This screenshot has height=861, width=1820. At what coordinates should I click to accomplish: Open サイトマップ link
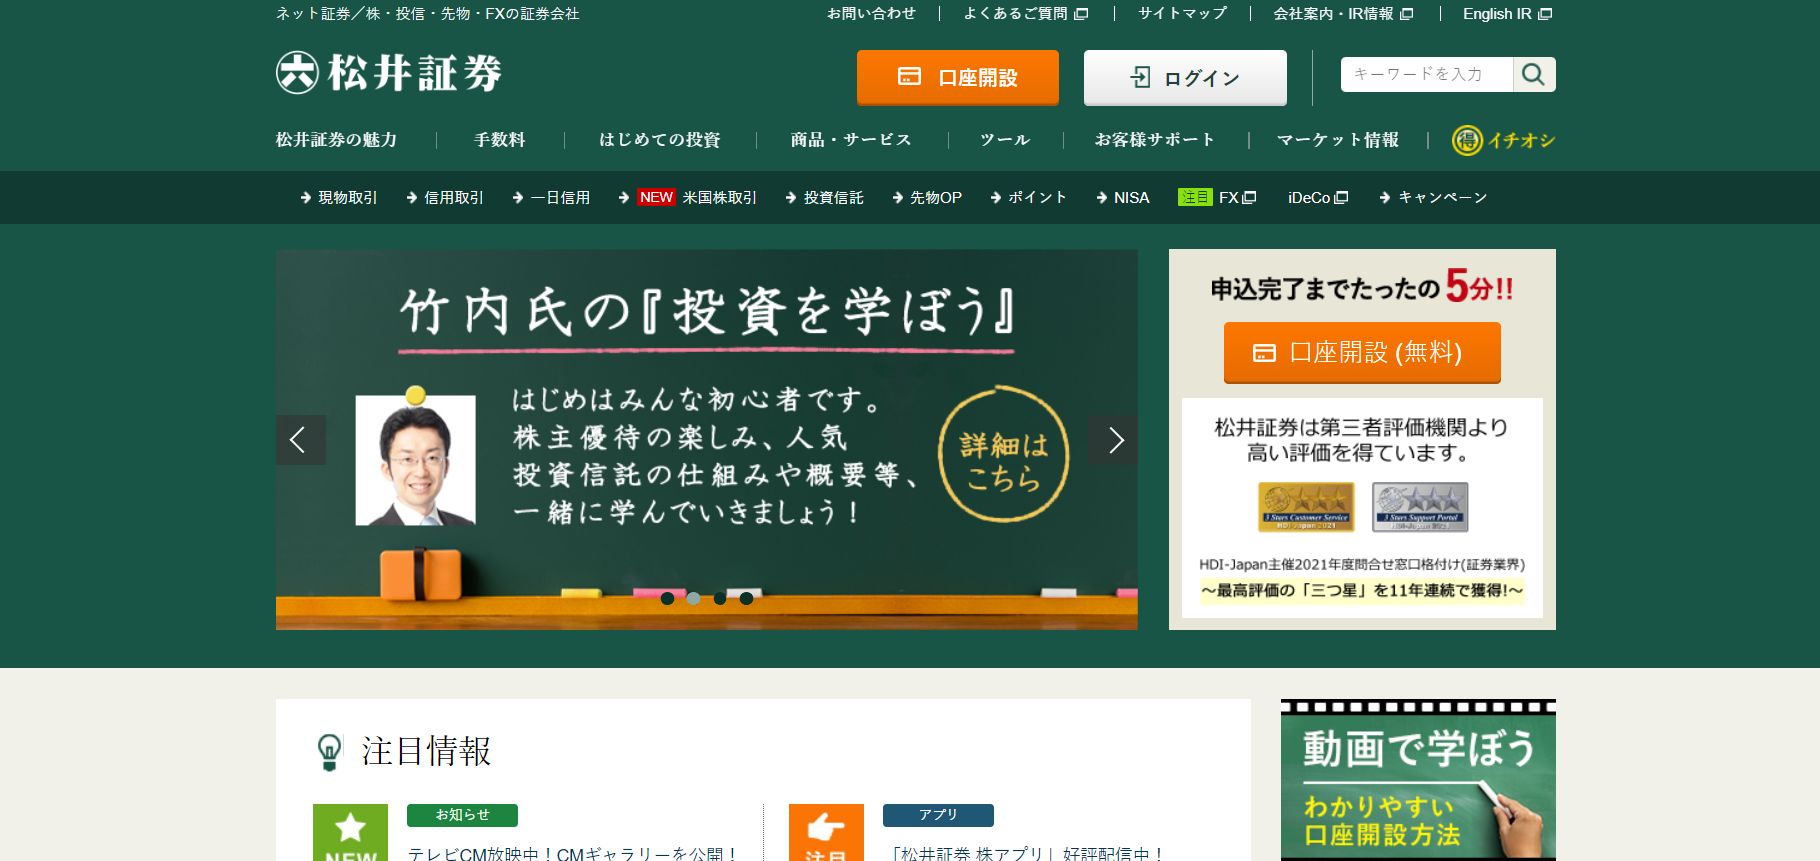(x=1182, y=14)
